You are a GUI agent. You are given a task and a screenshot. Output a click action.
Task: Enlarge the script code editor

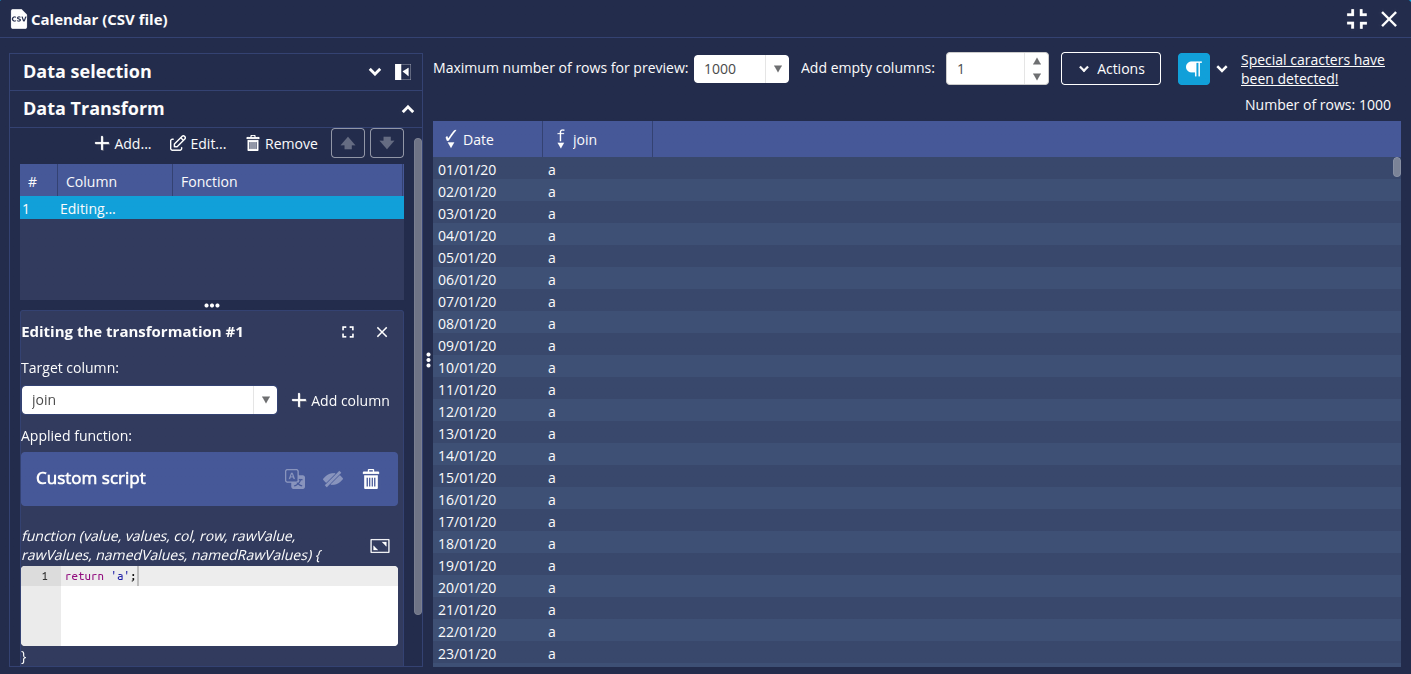(380, 546)
